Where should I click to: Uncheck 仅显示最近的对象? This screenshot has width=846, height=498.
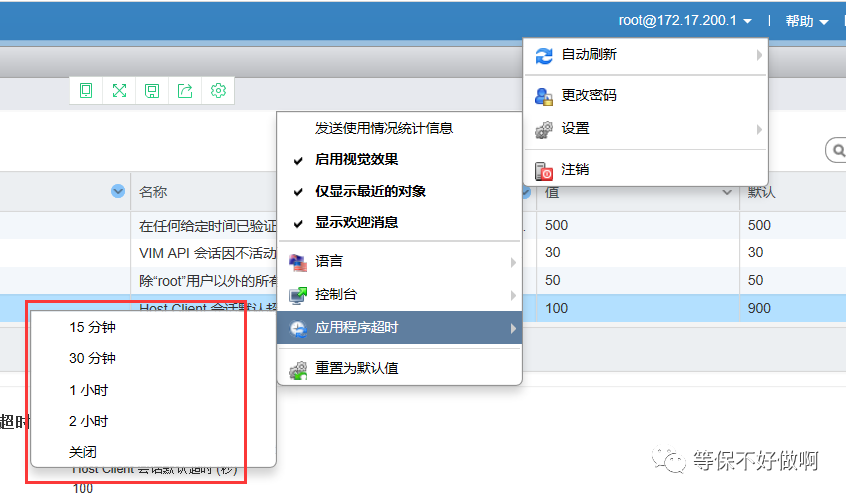coord(370,191)
